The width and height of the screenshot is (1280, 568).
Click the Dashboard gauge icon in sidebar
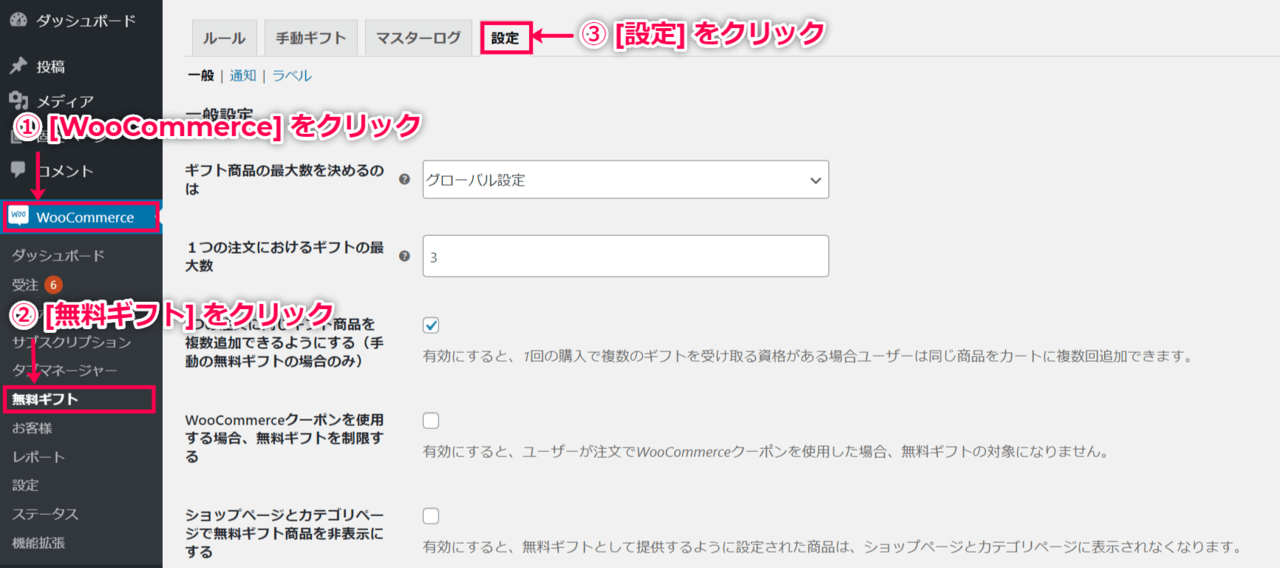[18, 20]
